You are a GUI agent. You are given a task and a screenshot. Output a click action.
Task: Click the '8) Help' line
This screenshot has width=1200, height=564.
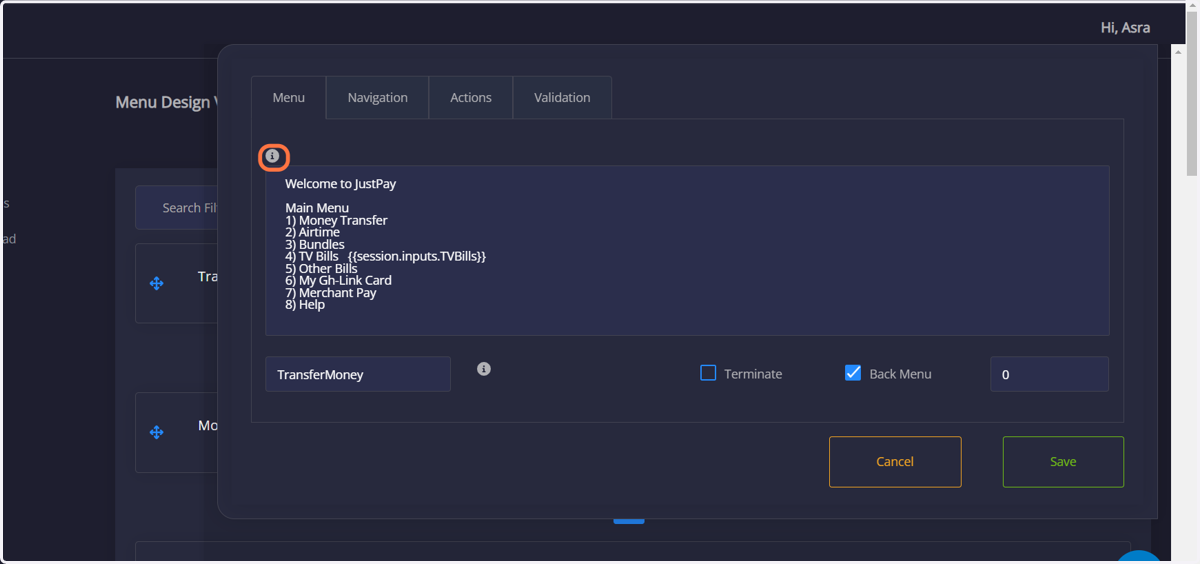305,305
